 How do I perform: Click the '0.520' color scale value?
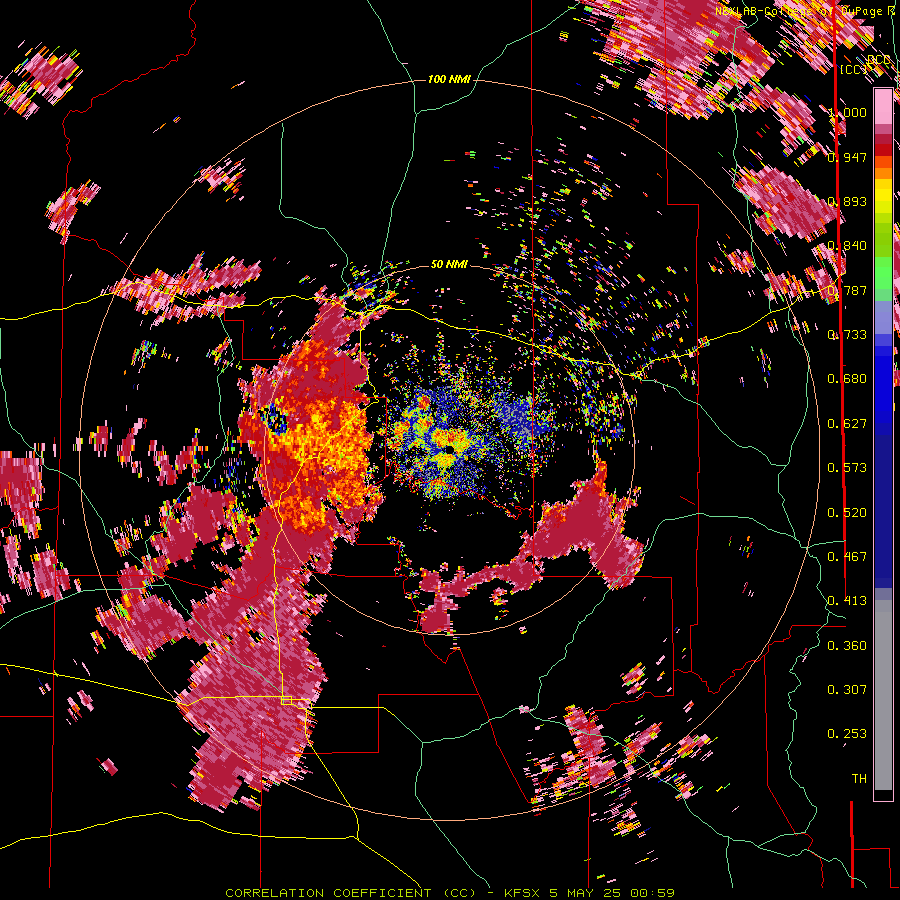[x=847, y=513]
